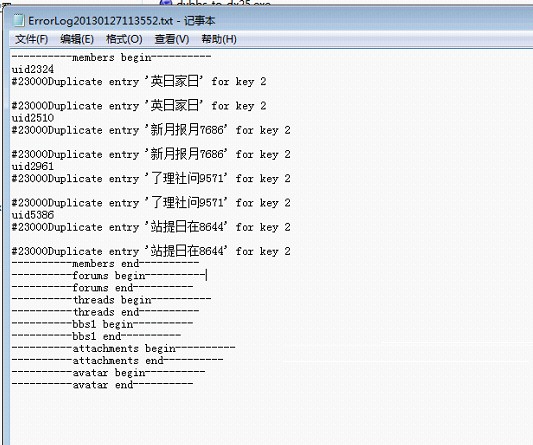533x445 pixels.
Task: Place cursor in forums end line
Action: [x=102, y=288]
